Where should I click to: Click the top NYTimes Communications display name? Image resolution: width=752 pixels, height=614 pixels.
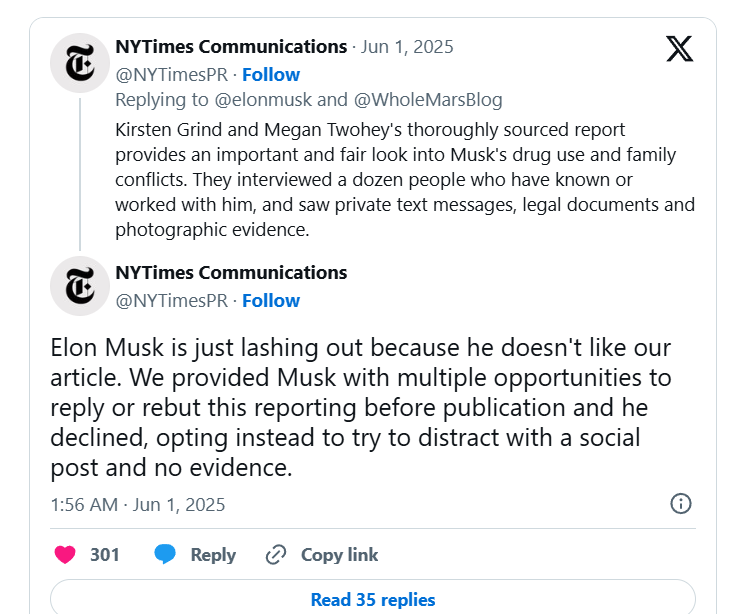tap(231, 46)
